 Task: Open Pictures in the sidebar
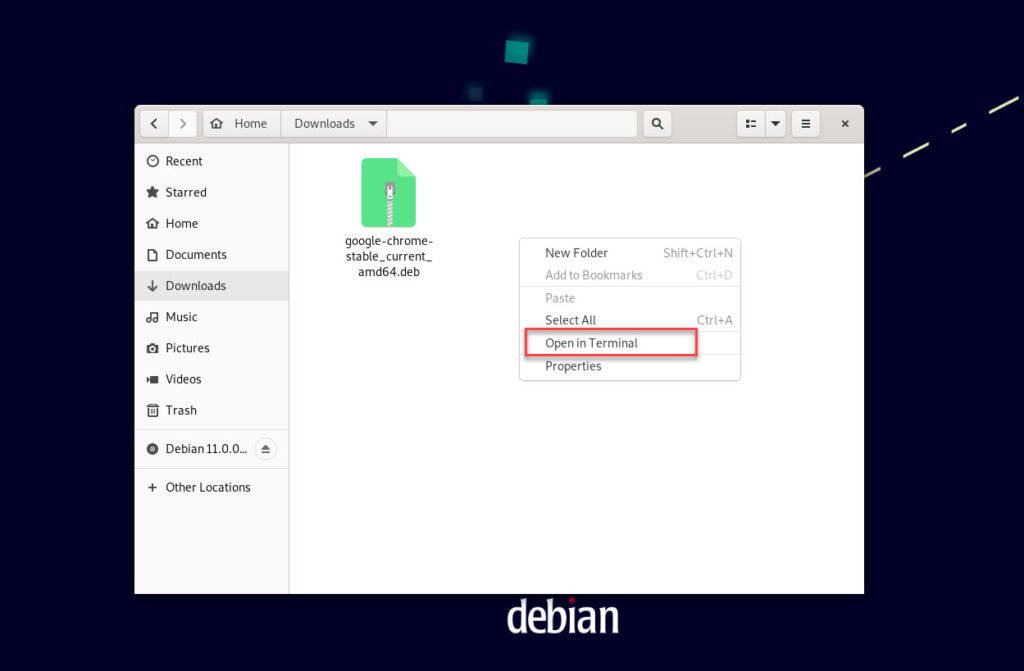click(212, 348)
